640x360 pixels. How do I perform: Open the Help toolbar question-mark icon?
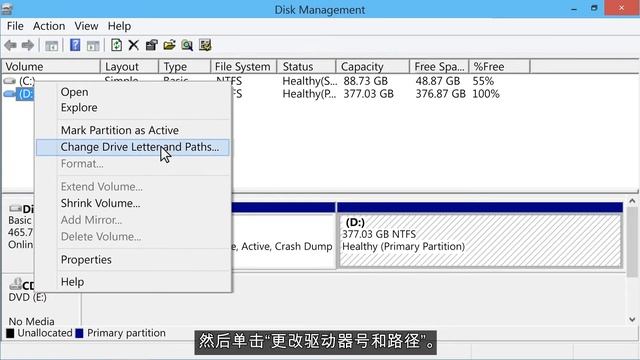pos(75,45)
